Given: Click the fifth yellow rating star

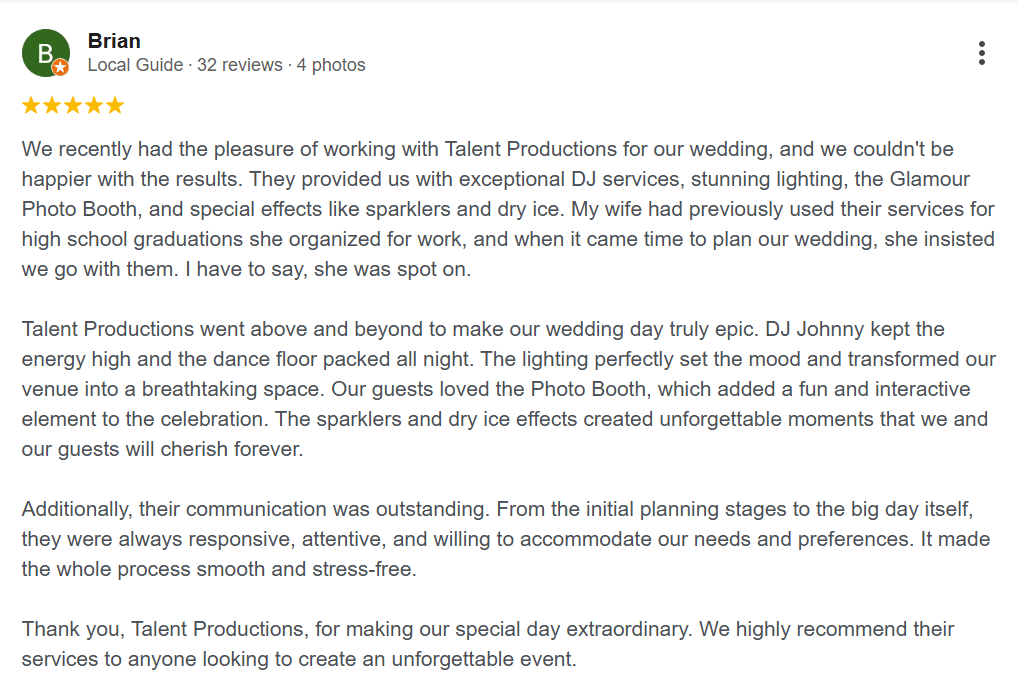Looking at the screenshot, I should 115,105.
